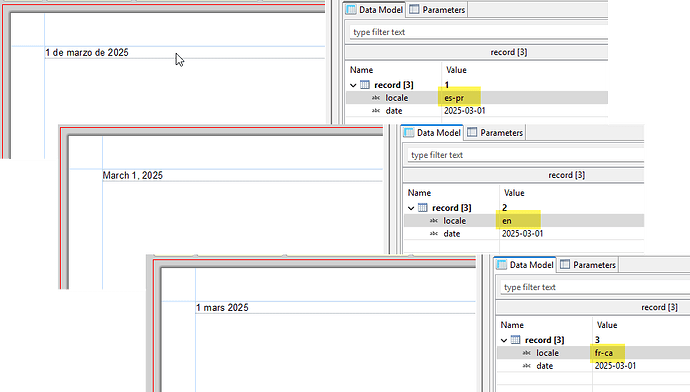The height and width of the screenshot is (392, 690).
Task: Select the locale row with value fr-ca
Action: pos(594,353)
